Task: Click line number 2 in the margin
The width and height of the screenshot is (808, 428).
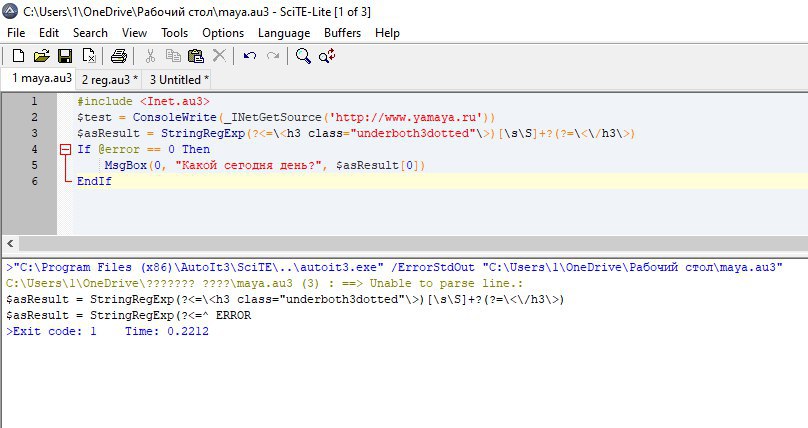Action: pos(34,117)
